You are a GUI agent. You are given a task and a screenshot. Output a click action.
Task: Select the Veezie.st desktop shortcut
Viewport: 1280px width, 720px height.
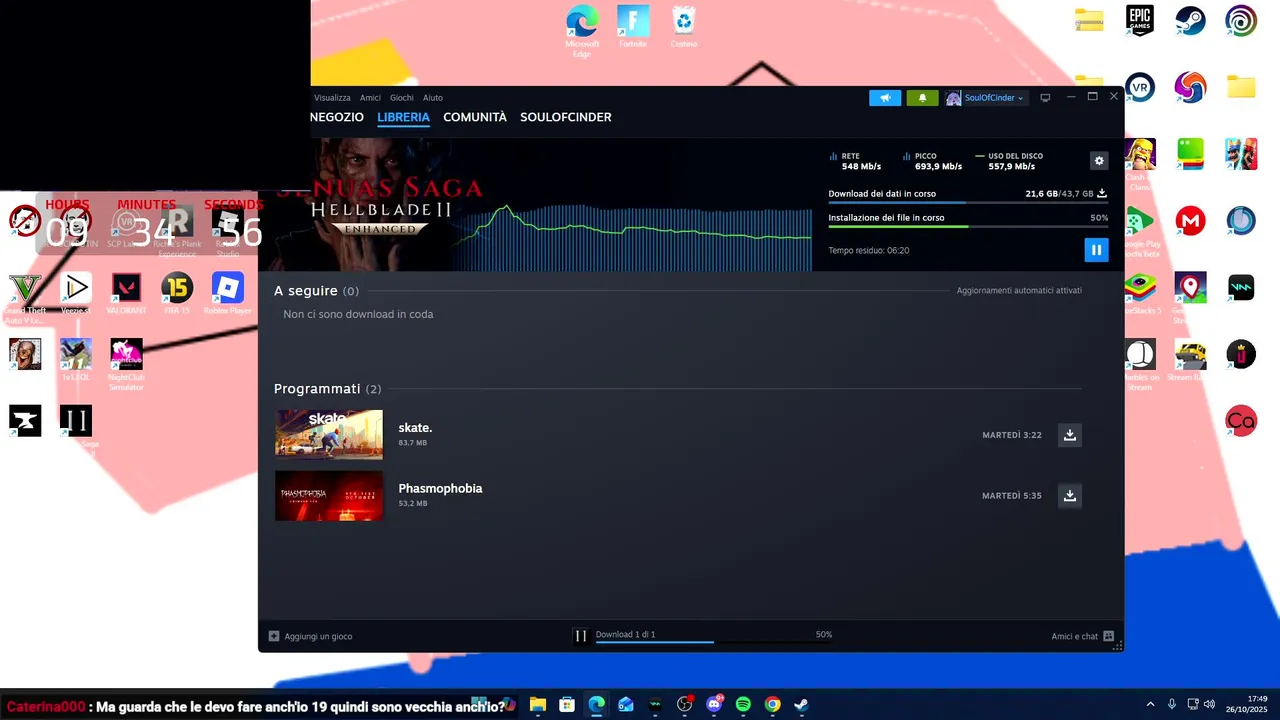pyautogui.click(x=76, y=293)
